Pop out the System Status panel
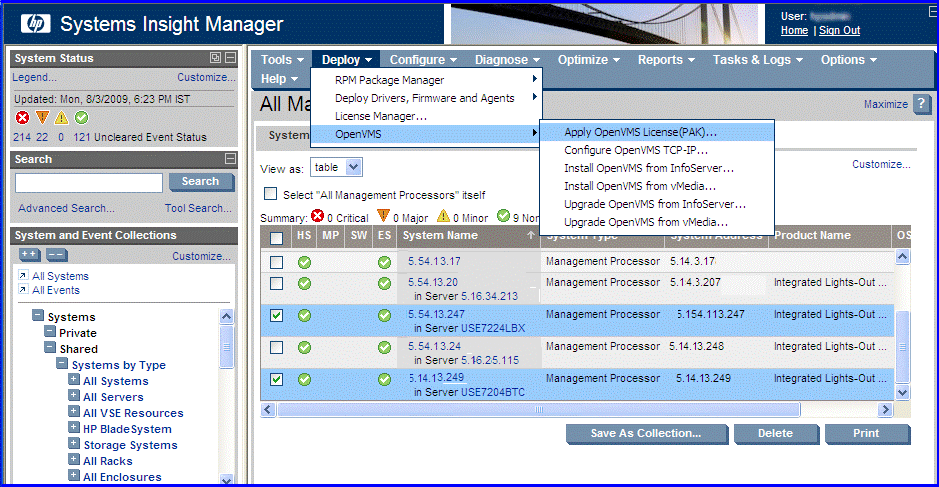Image resolution: width=939 pixels, height=487 pixels. click(216, 58)
